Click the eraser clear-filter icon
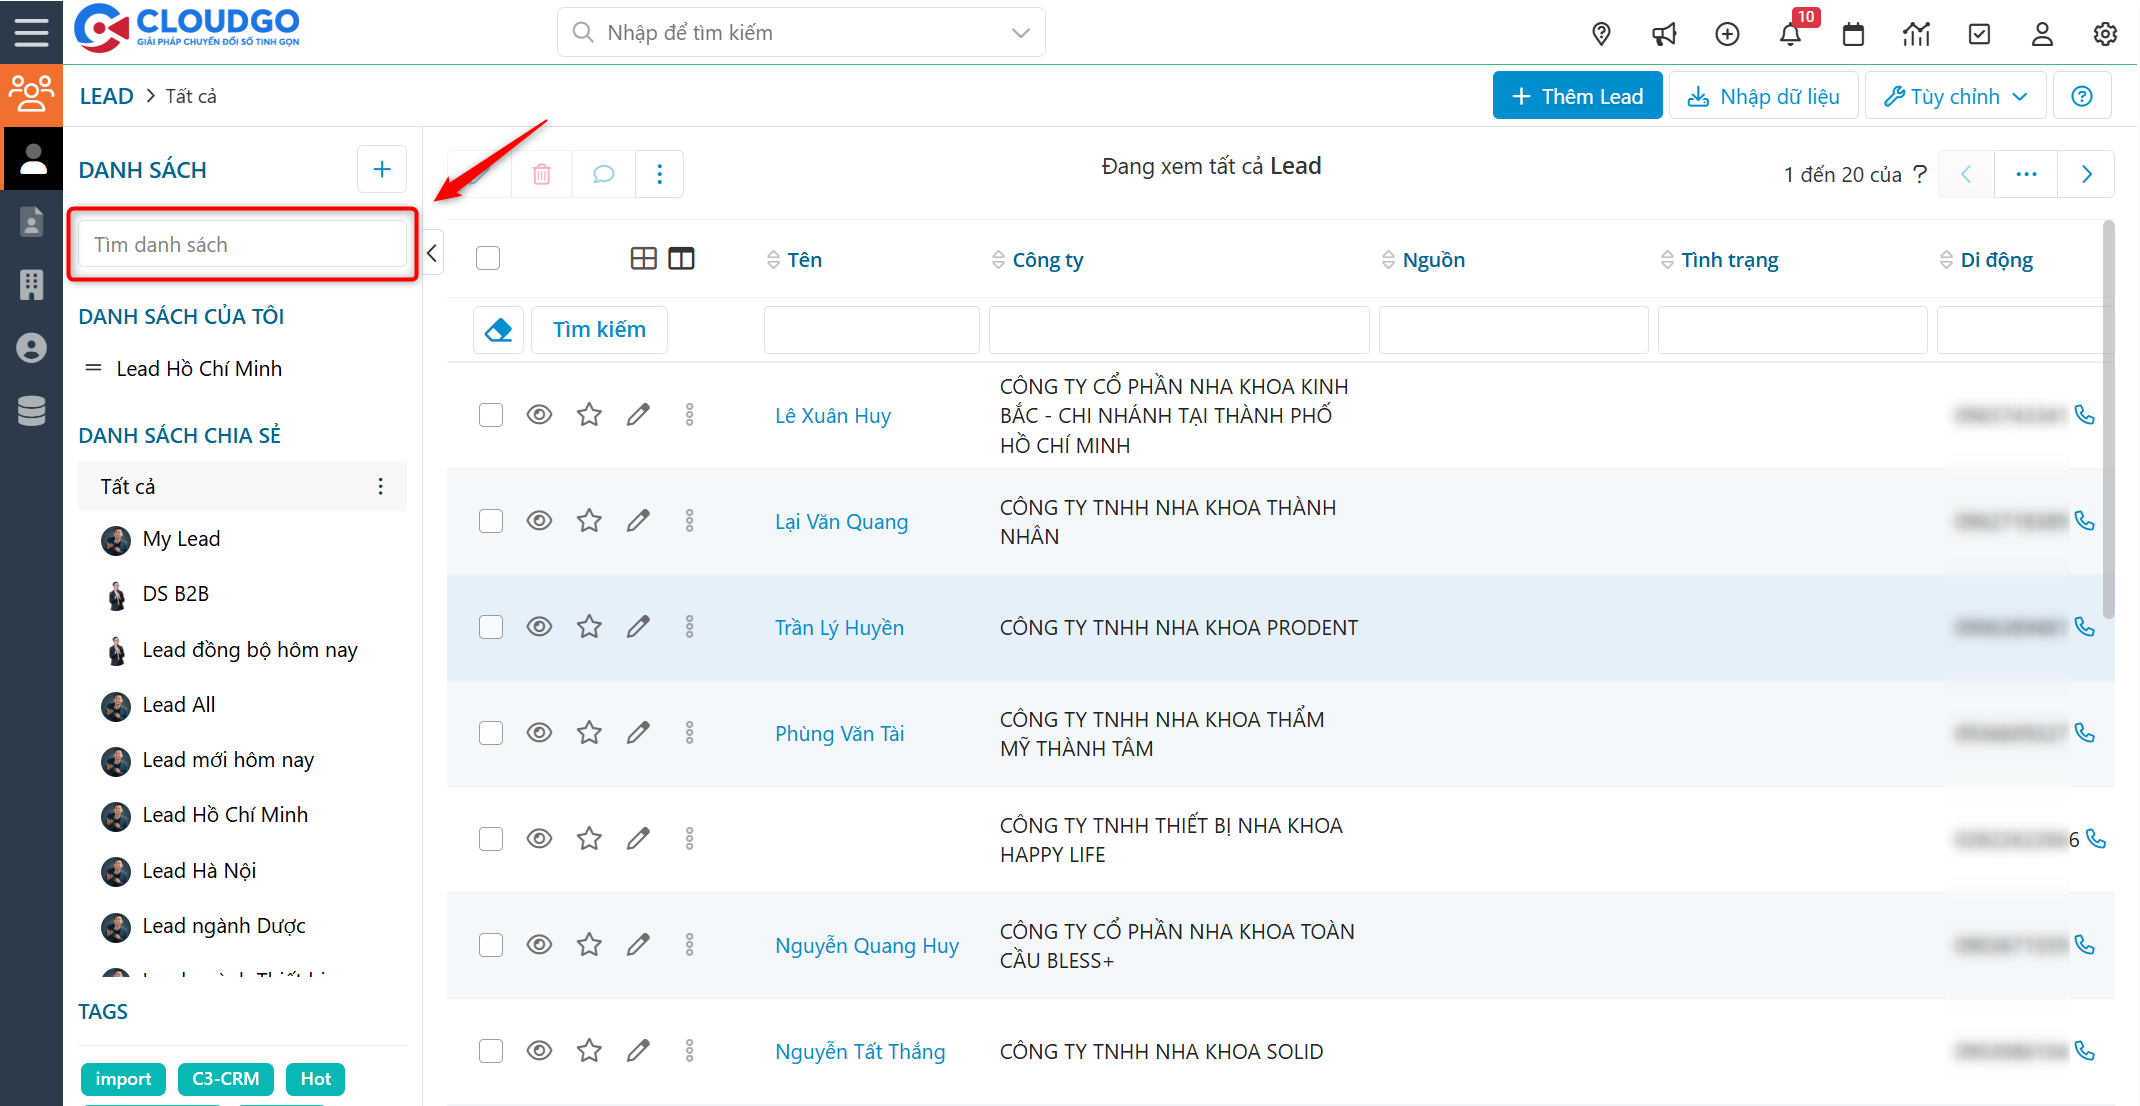Image resolution: width=2140 pixels, height=1106 pixels. [498, 330]
